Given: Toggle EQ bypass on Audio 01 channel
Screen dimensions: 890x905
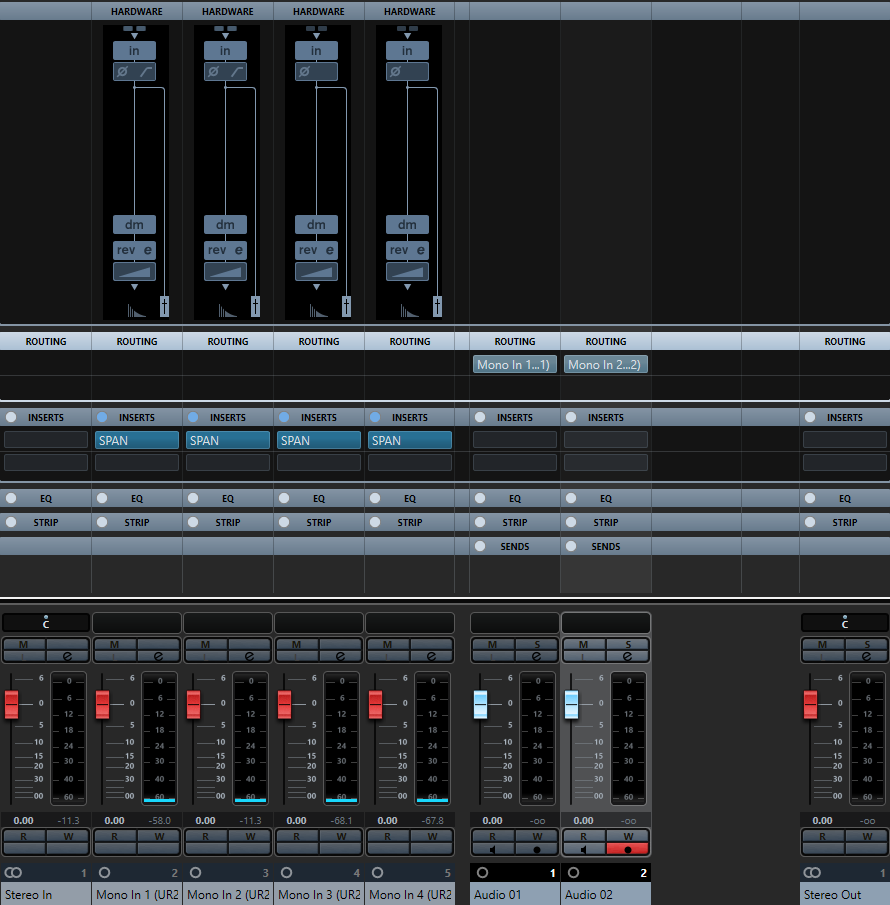Looking at the screenshot, I should point(480,498).
